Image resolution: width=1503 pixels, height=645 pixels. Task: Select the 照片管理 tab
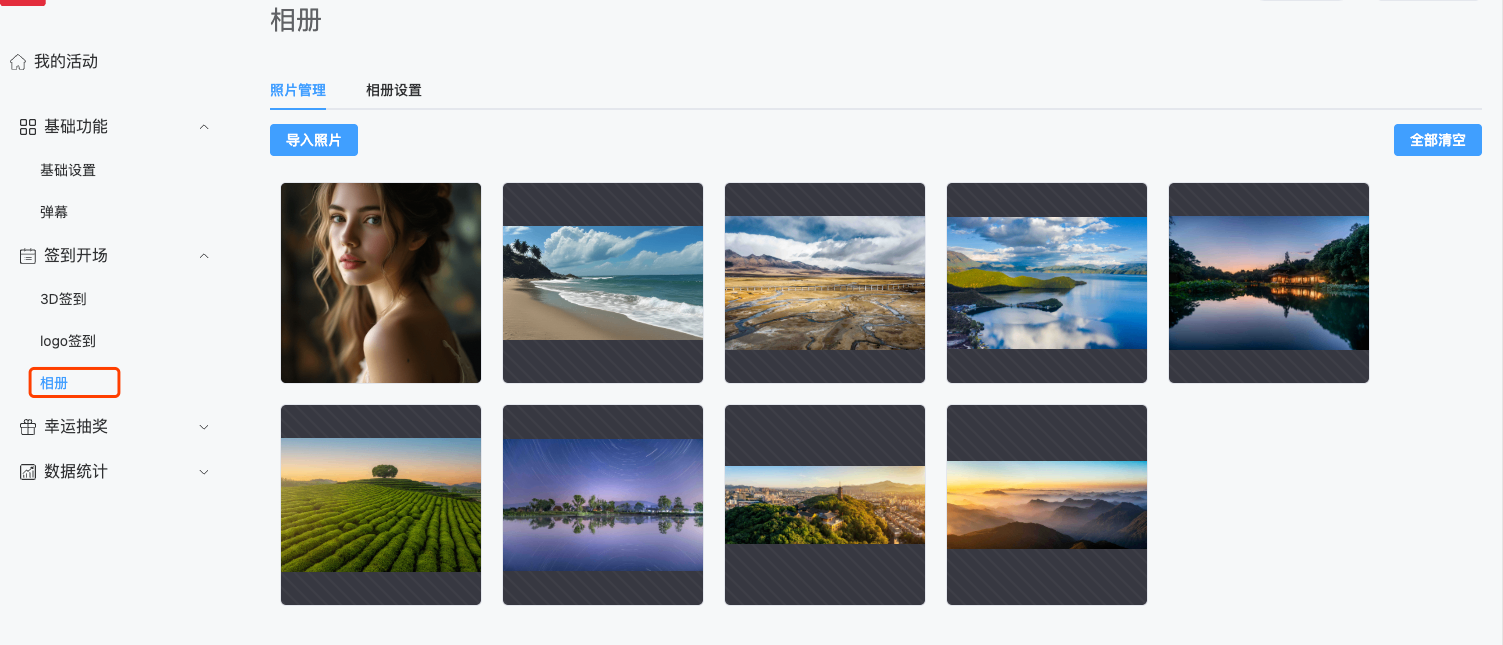(298, 90)
